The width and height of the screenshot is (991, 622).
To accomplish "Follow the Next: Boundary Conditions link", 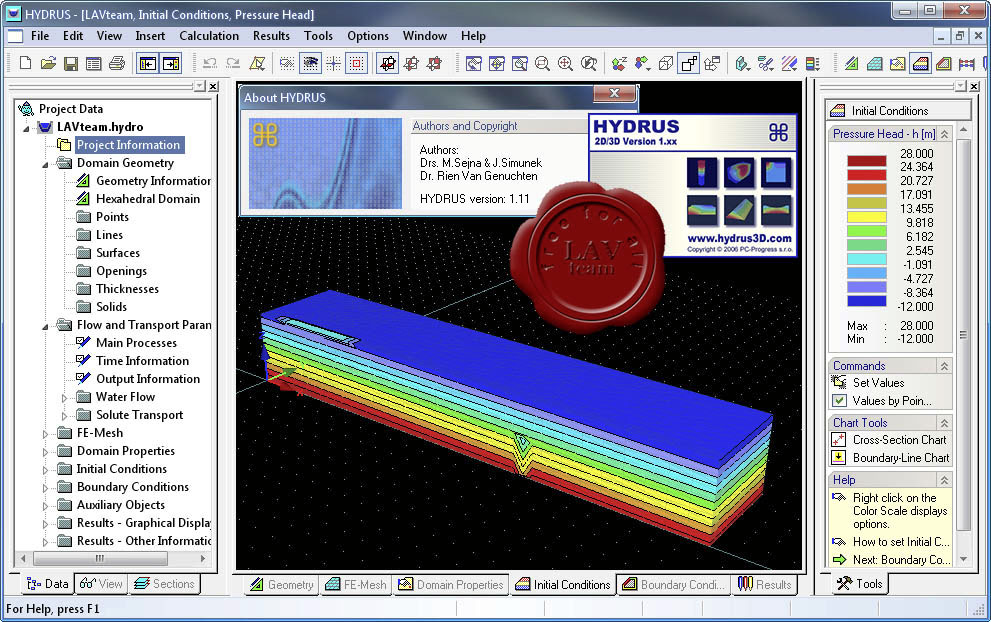I will pyautogui.click(x=901, y=559).
